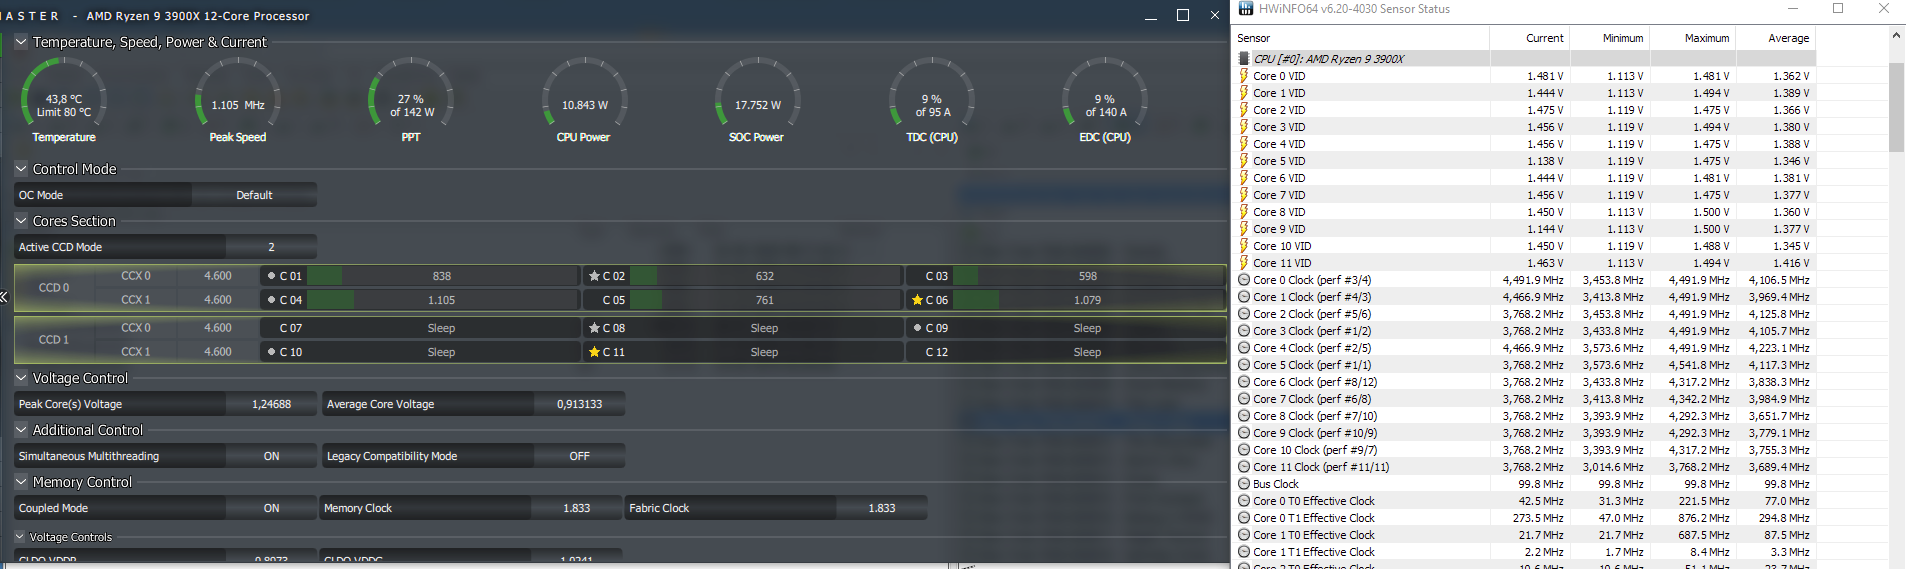Toggle Legacy Compatibility Mode OFF value

[580, 456]
